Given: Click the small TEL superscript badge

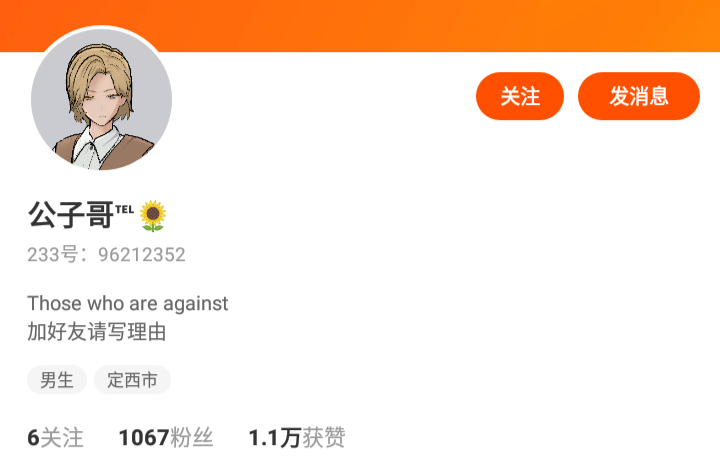Looking at the screenshot, I should click(124, 209).
